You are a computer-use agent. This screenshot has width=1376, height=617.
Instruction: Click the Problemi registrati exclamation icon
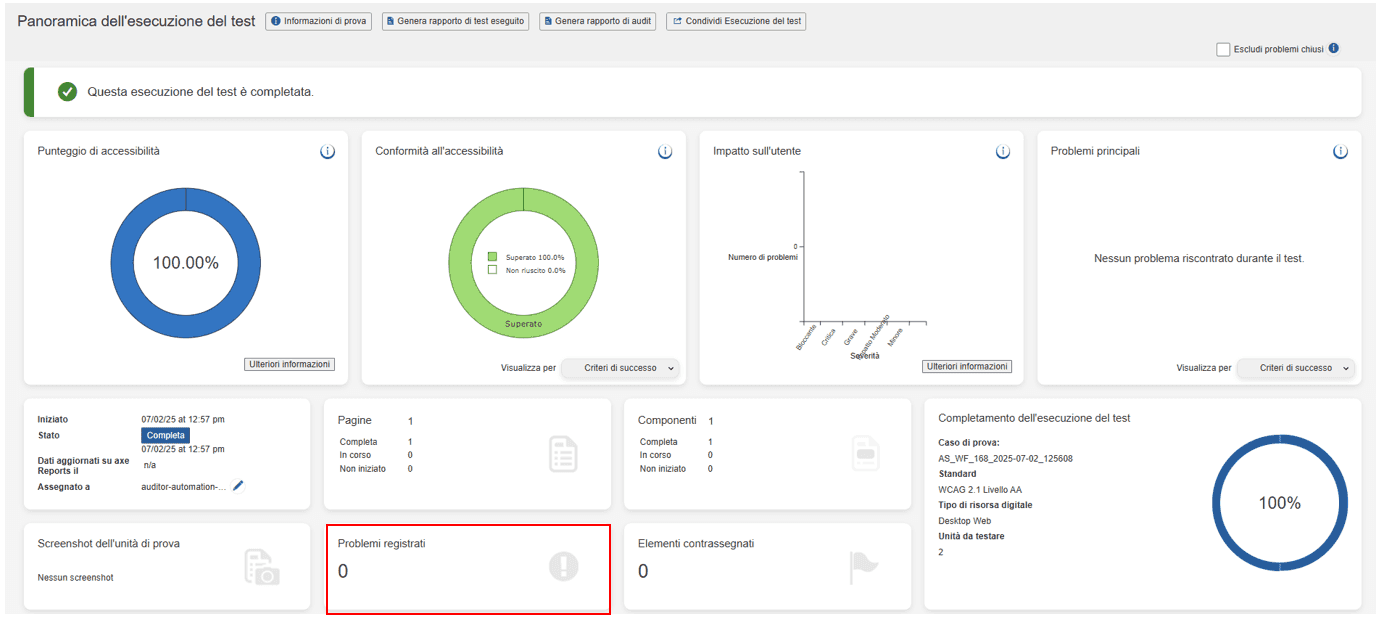pos(564,567)
